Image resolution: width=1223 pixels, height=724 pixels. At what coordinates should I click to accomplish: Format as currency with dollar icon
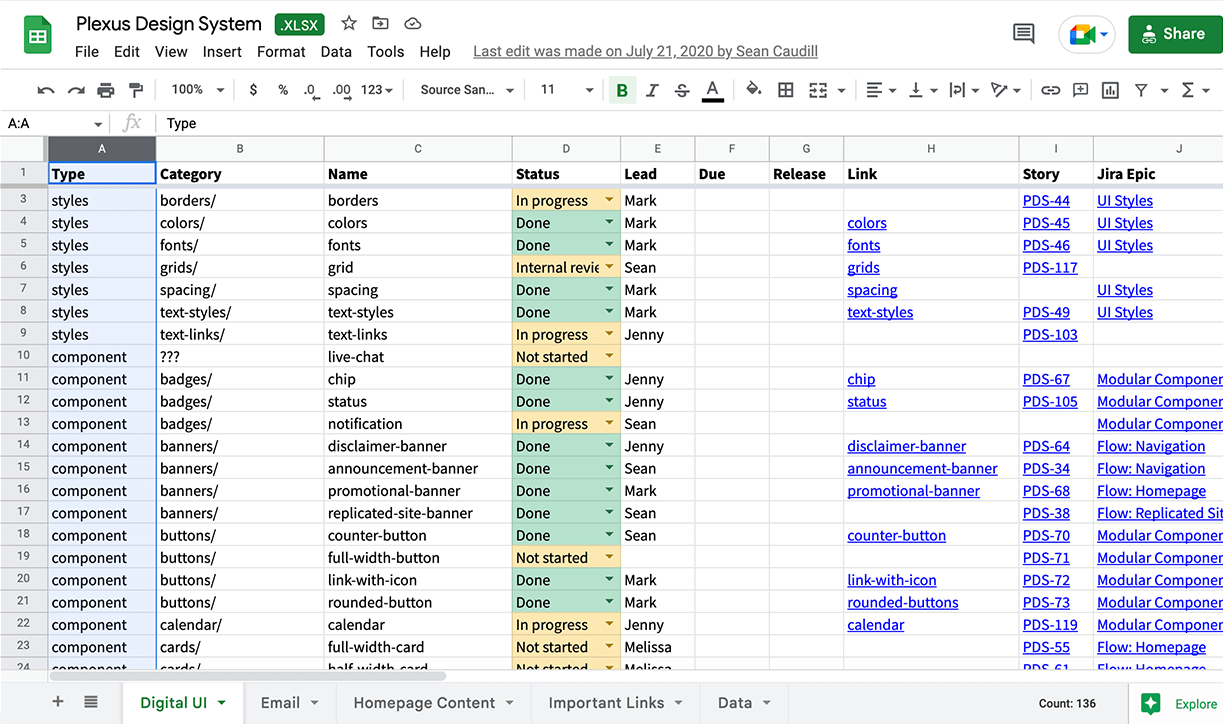(x=253, y=90)
